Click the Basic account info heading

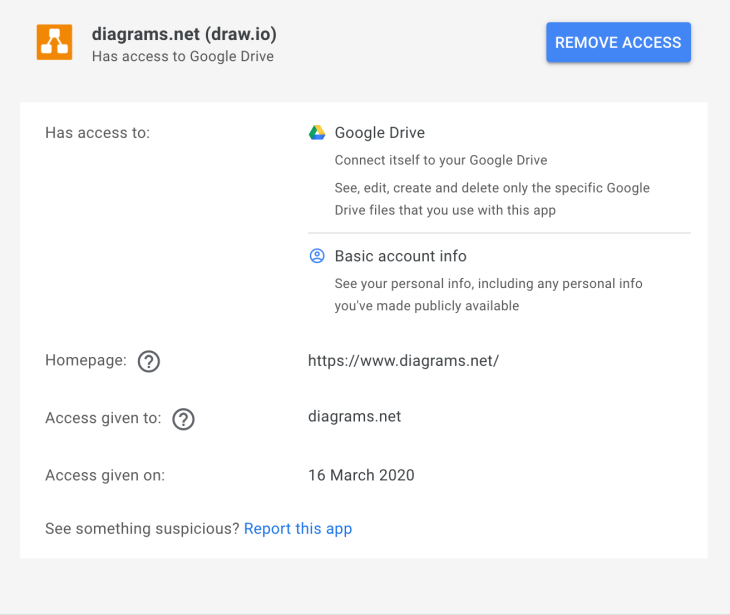tap(400, 256)
